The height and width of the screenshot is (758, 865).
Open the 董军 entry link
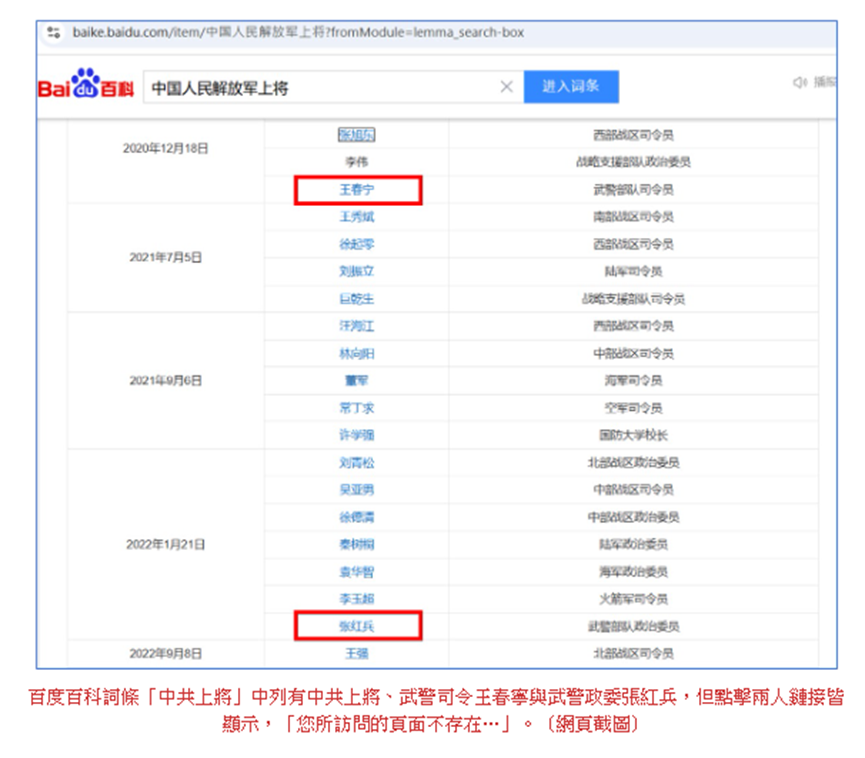pos(356,381)
